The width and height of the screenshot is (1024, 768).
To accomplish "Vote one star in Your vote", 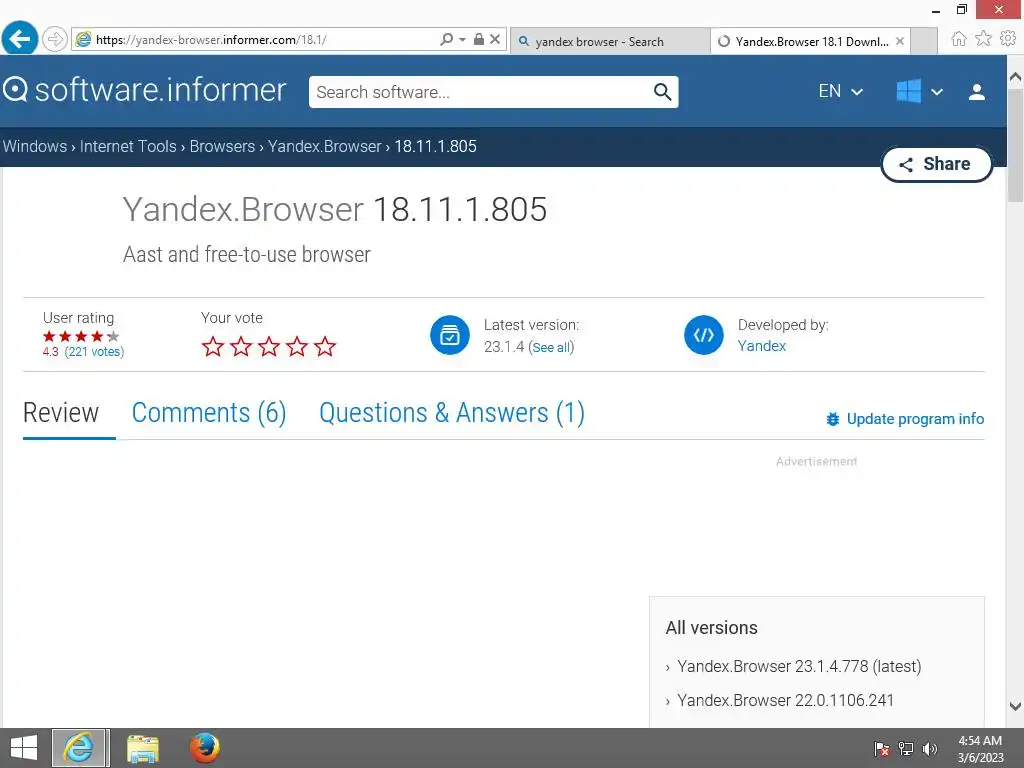I will pyautogui.click(x=213, y=346).
